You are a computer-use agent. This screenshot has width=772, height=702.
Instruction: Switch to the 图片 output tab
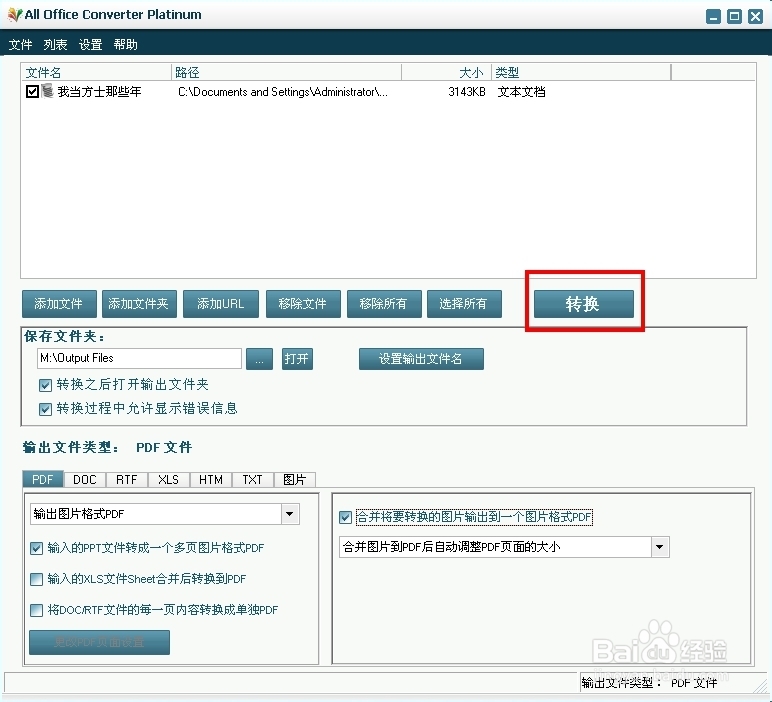(x=295, y=479)
